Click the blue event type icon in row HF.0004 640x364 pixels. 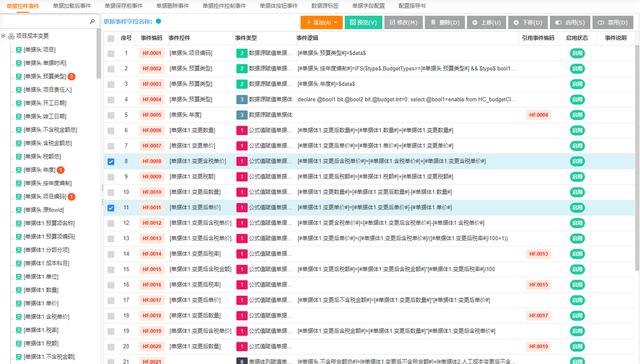[x=242, y=100]
